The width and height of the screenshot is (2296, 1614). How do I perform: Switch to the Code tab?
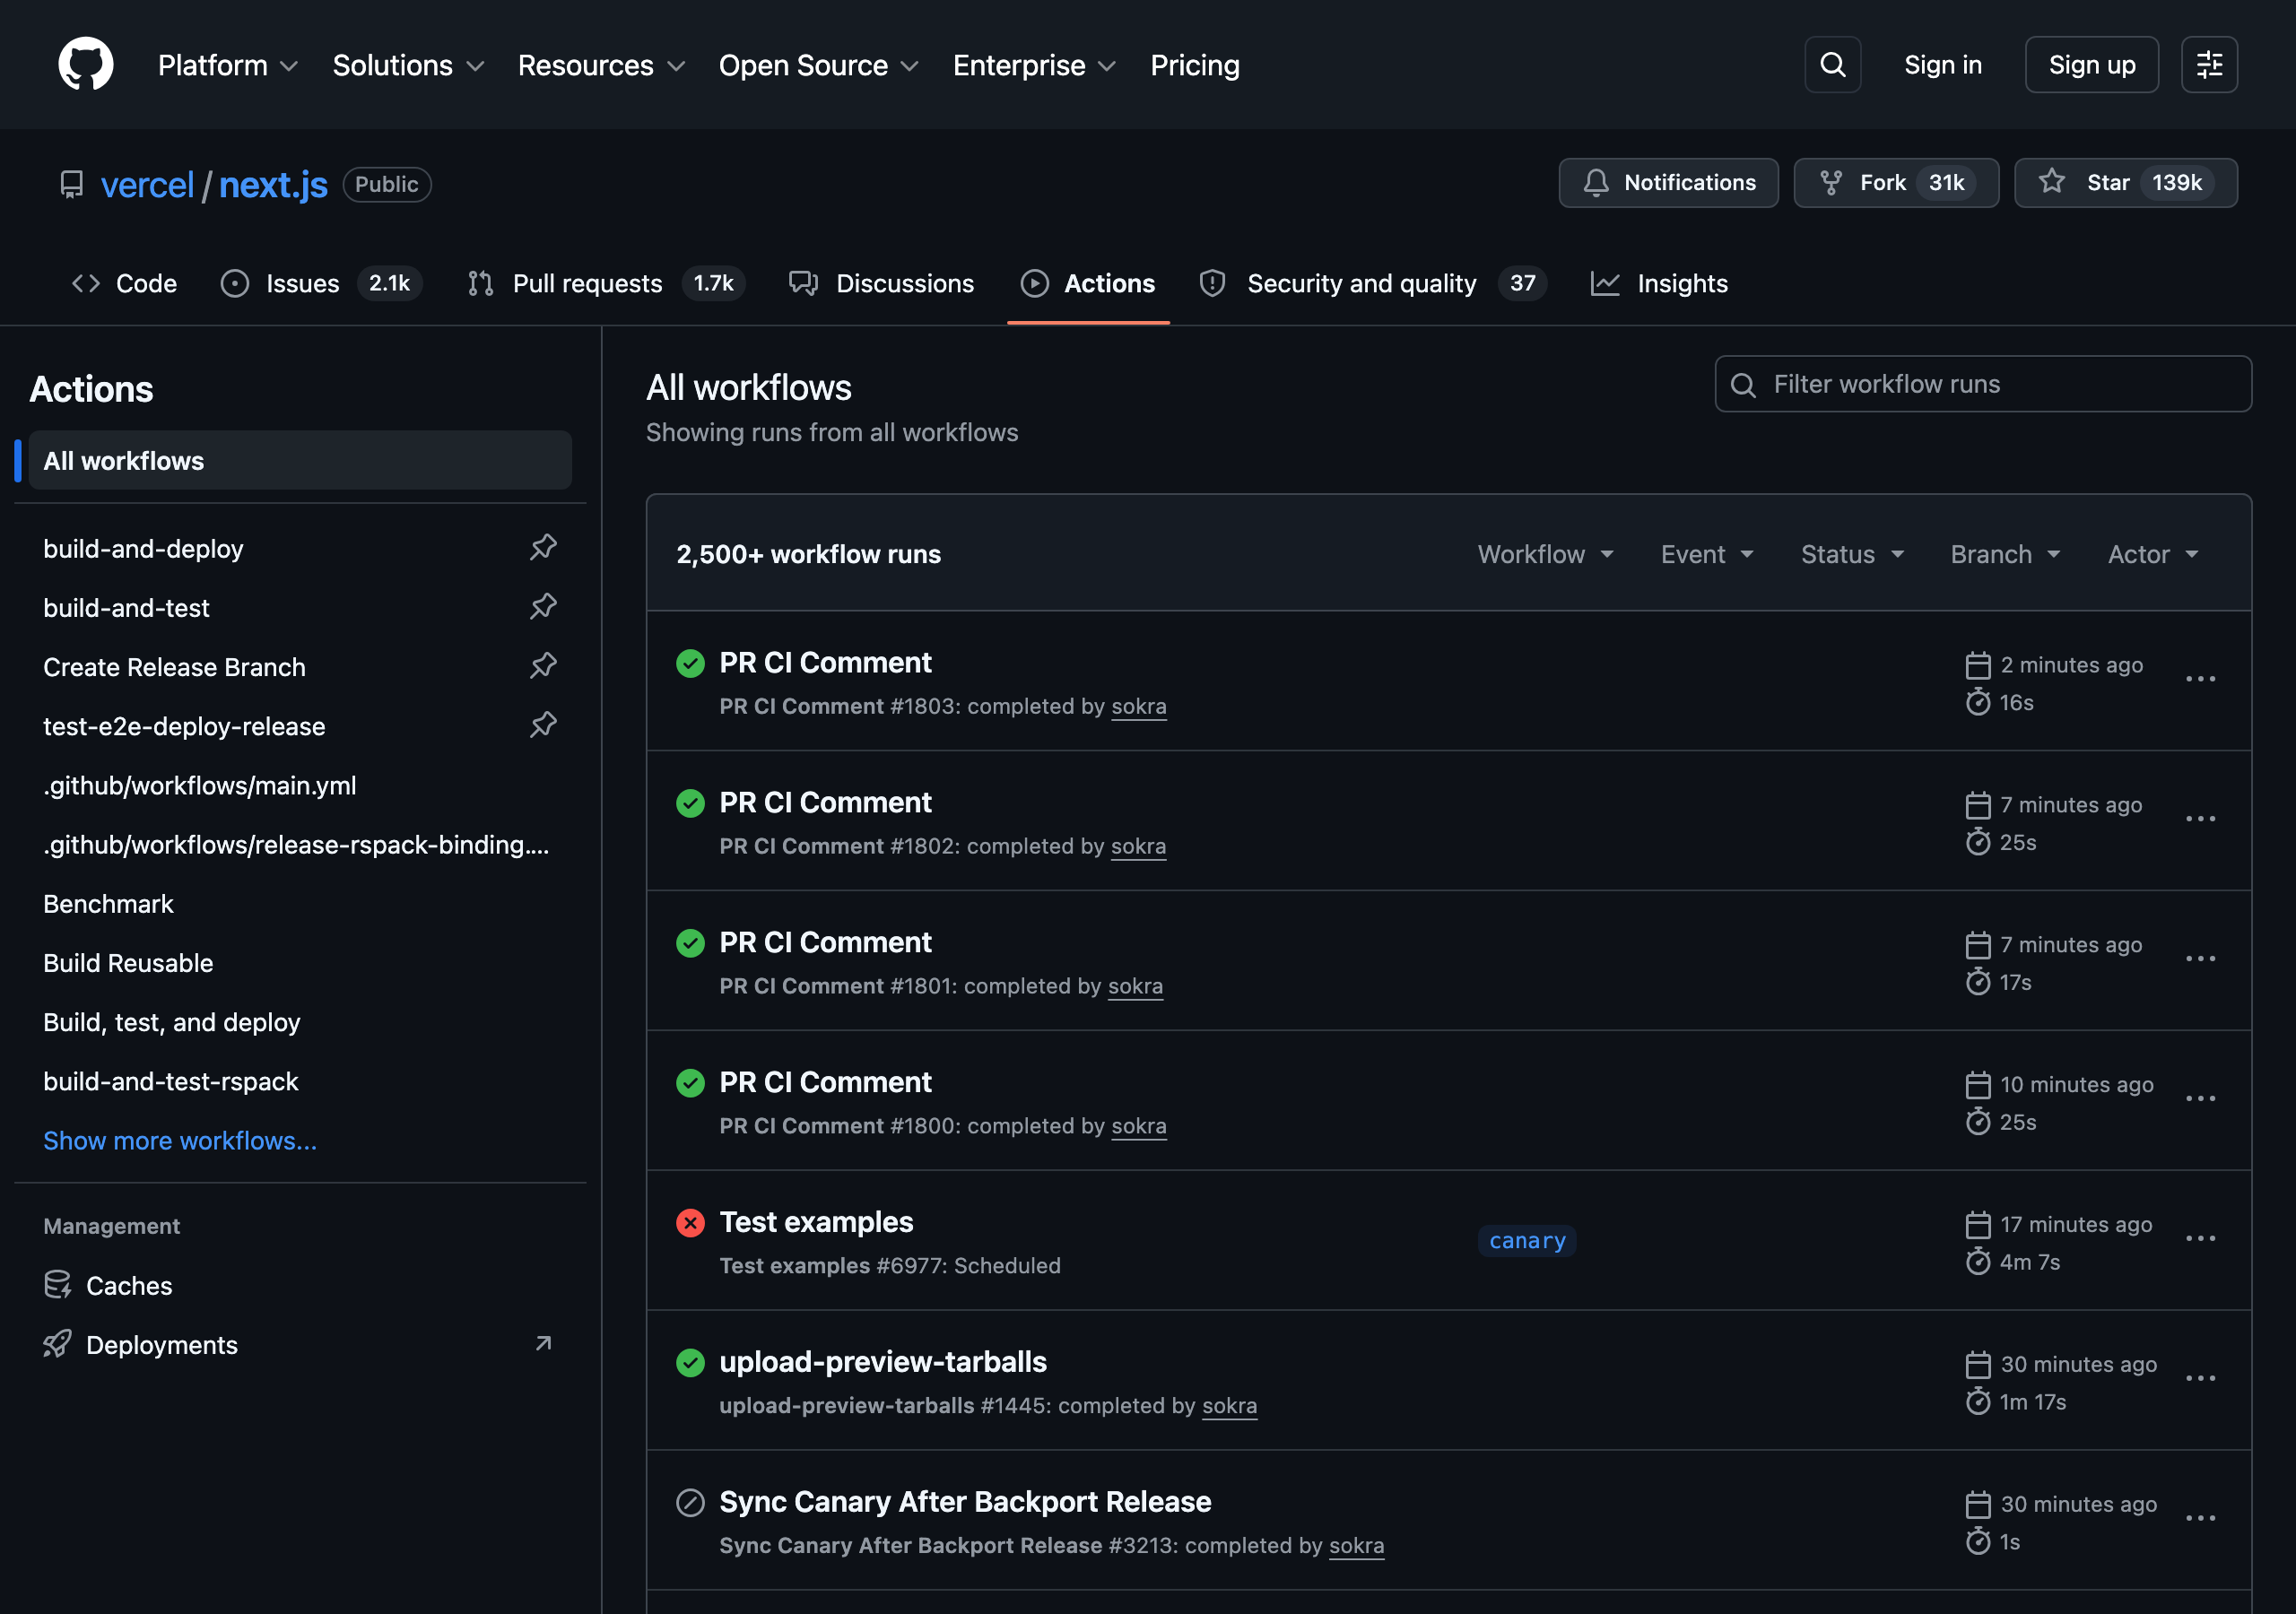[x=125, y=284]
